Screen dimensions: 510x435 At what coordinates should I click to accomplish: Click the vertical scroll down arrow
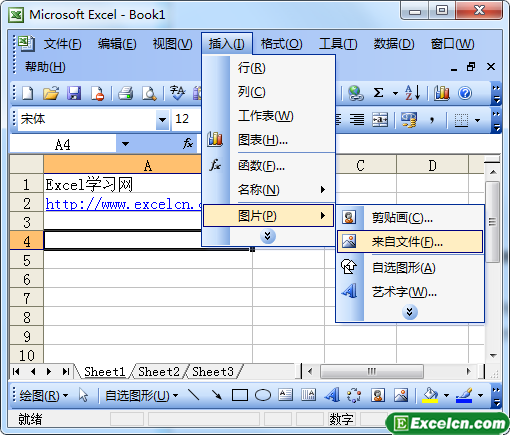[493, 356]
